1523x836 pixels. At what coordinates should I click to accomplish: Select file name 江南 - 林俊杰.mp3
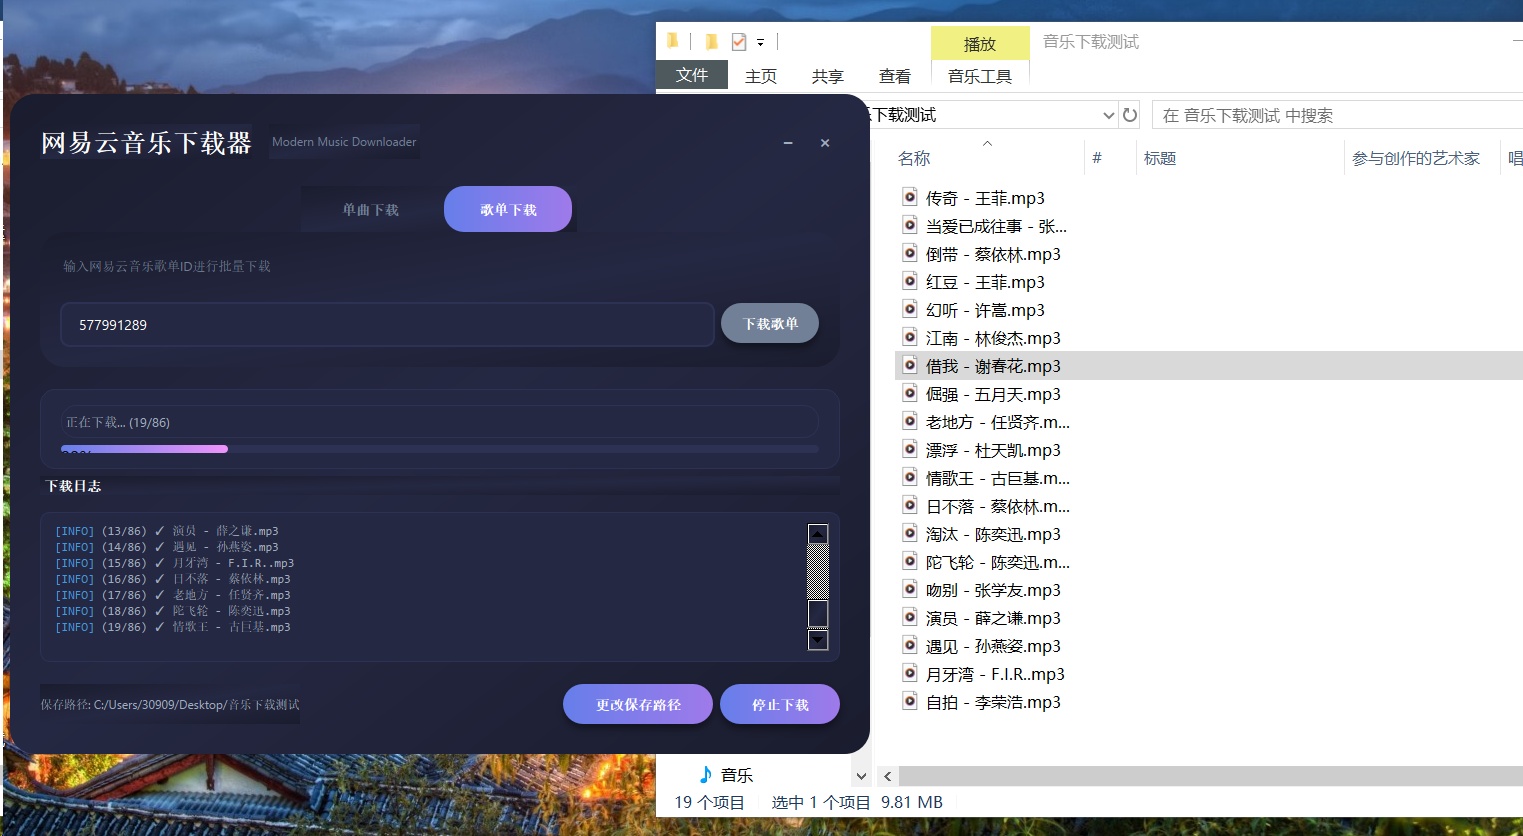pyautogui.click(x=993, y=338)
